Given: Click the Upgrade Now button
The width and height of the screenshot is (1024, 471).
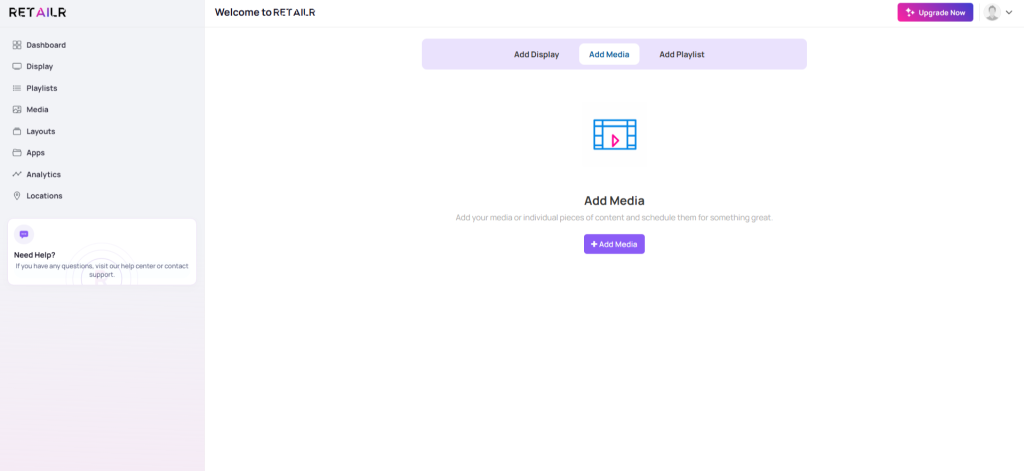Looking at the screenshot, I should tap(935, 13).
